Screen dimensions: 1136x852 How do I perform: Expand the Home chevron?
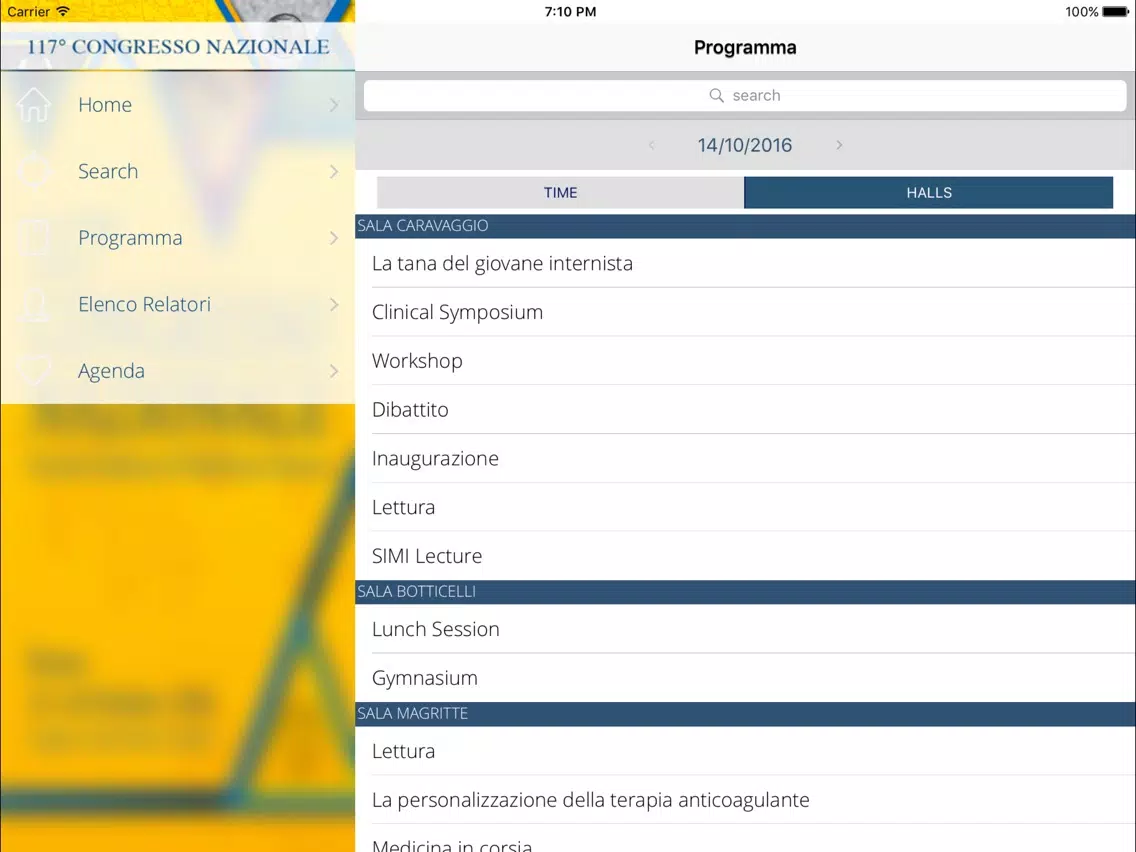[334, 105]
